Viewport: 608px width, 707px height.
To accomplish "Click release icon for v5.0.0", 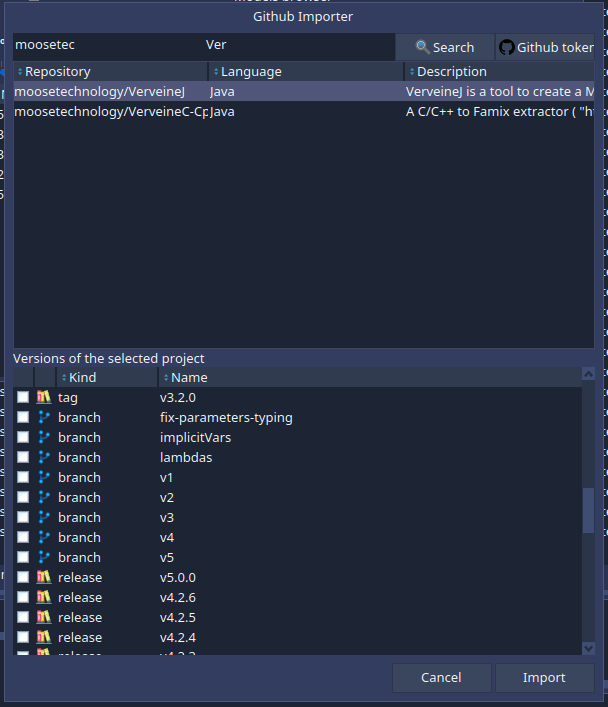I will (x=44, y=577).
